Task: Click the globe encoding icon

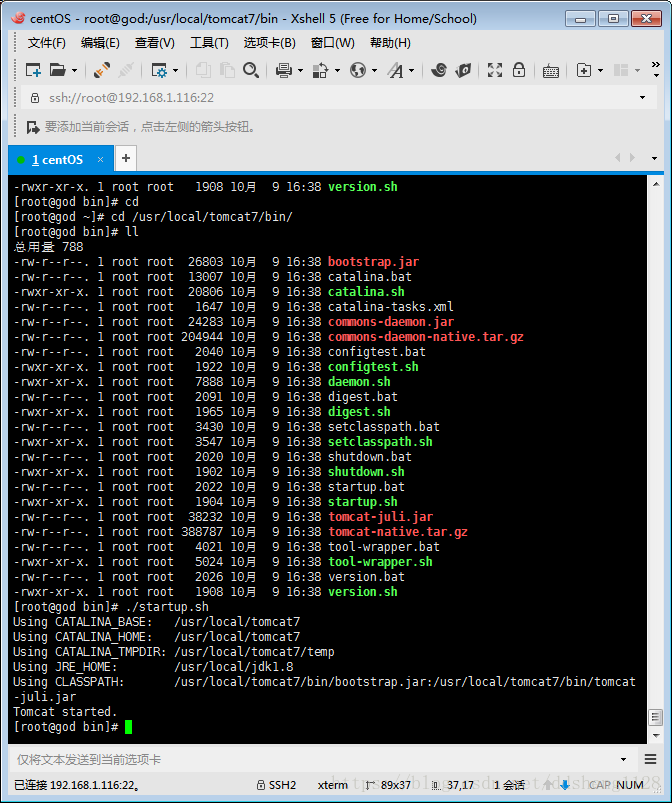Action: pyautogui.click(x=358, y=70)
